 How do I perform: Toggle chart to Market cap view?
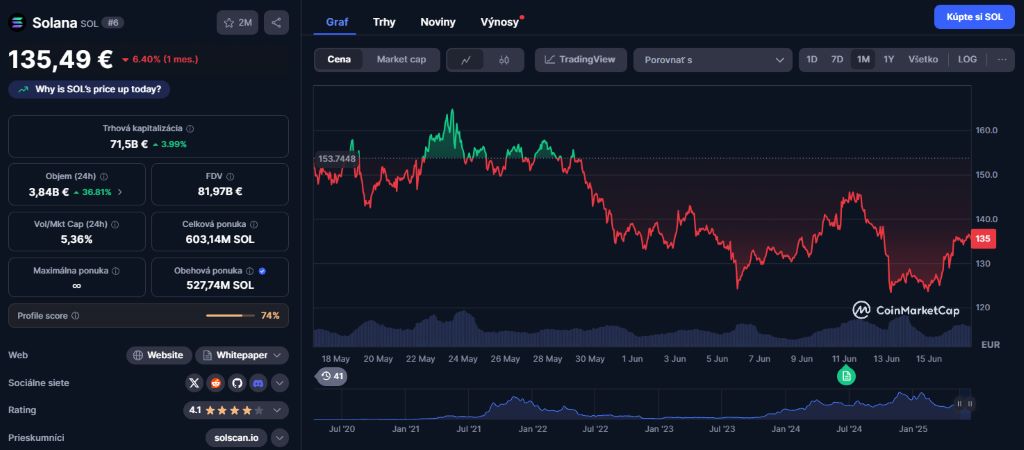[401, 60]
